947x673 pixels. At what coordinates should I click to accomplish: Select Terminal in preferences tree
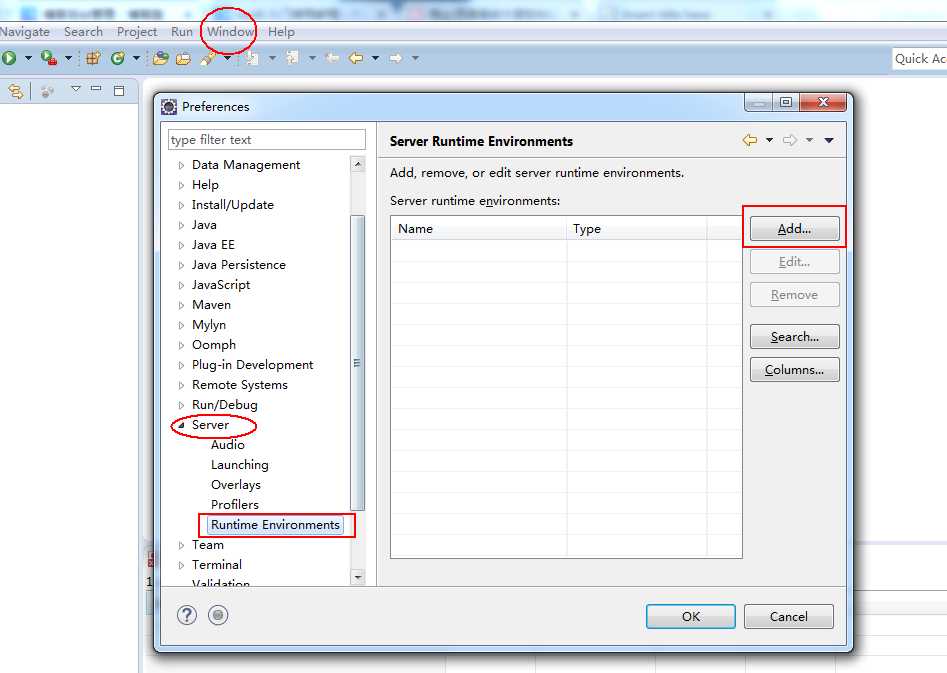pos(217,565)
